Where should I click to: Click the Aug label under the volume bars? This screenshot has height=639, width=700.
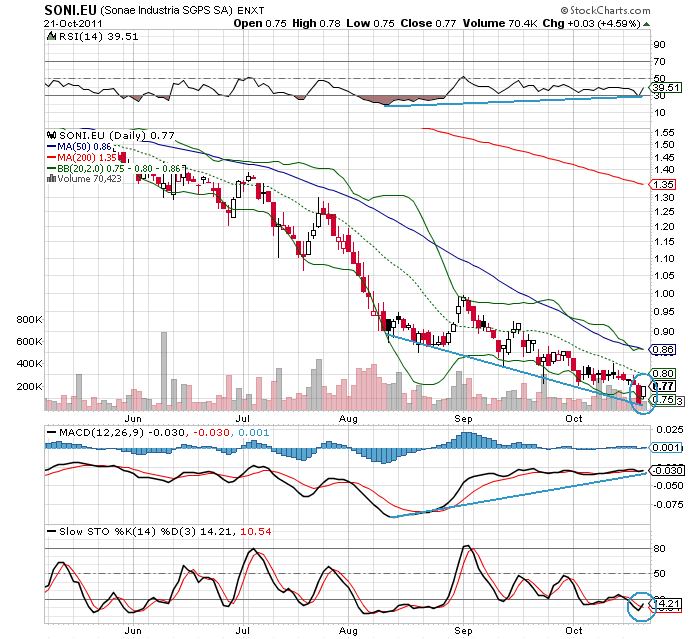(348, 418)
